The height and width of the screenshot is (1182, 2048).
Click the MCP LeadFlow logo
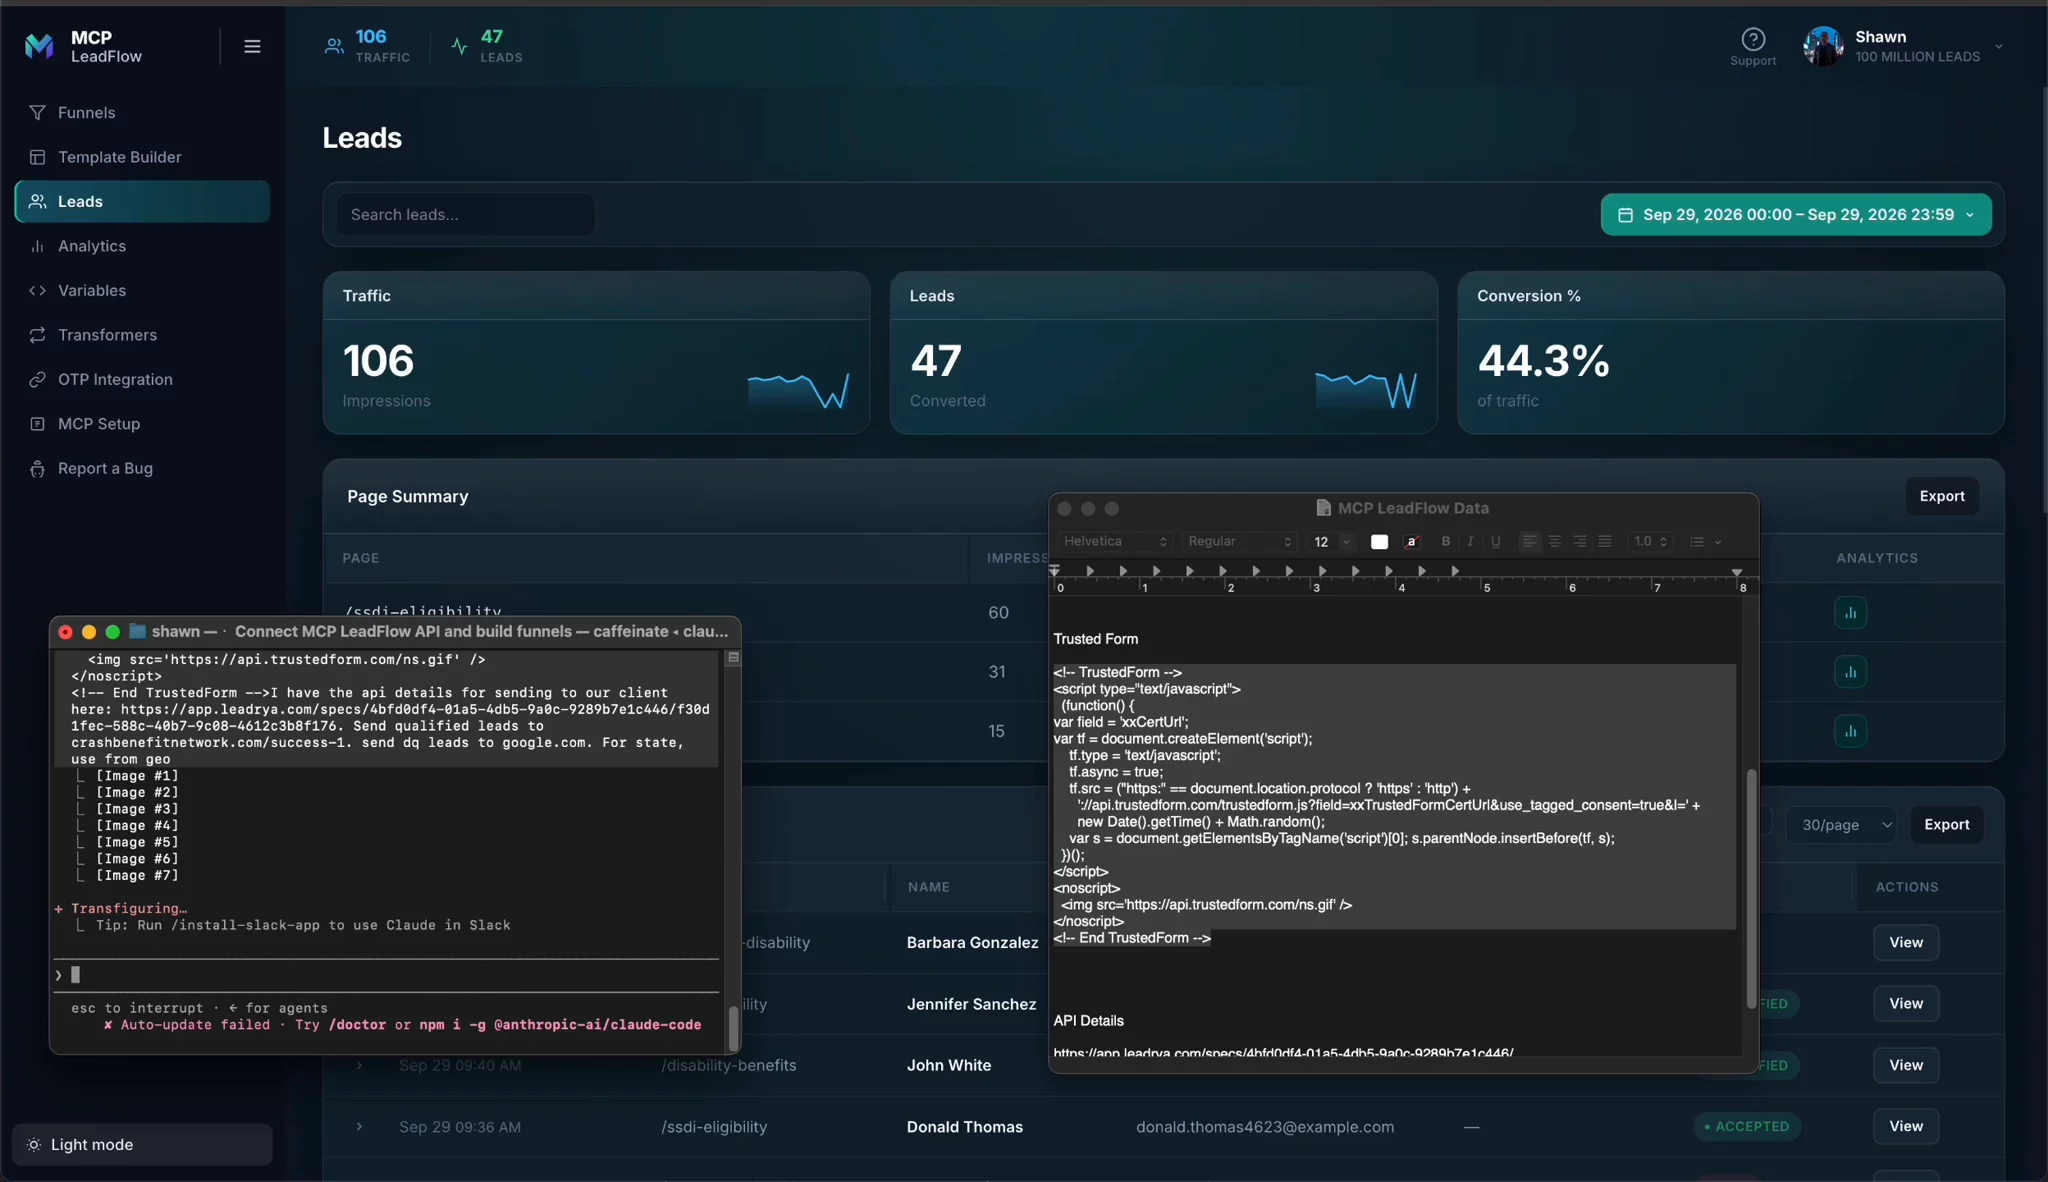[x=84, y=46]
